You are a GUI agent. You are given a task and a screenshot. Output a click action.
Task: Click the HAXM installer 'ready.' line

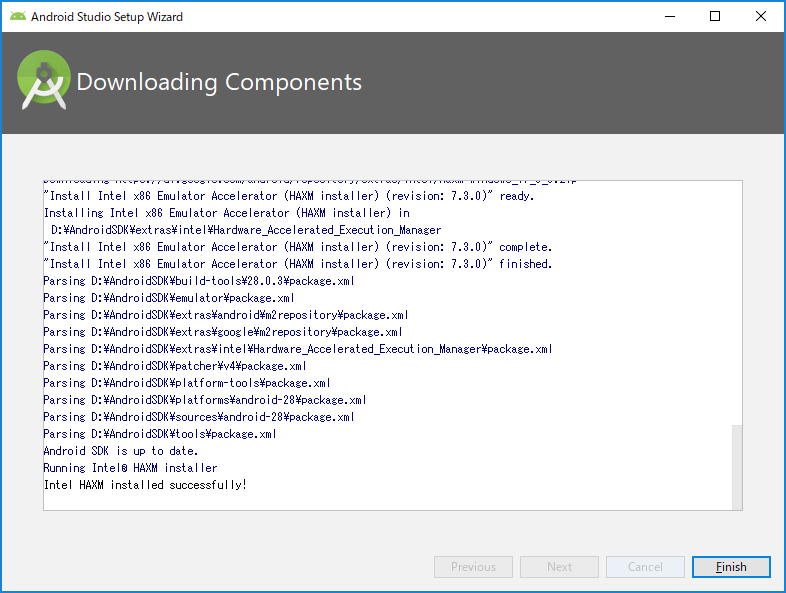tap(289, 195)
